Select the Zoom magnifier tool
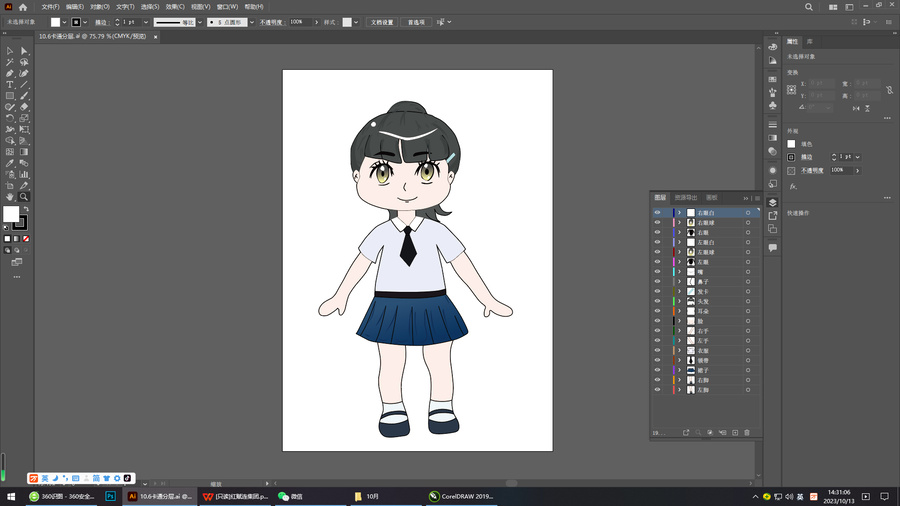This screenshot has width=900, height=506. (24, 197)
